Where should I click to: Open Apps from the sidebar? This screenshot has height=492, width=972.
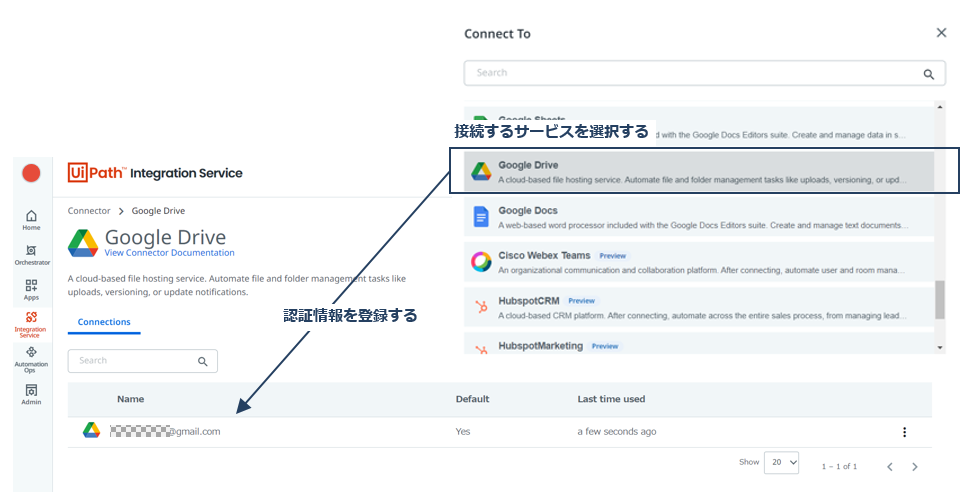31,289
